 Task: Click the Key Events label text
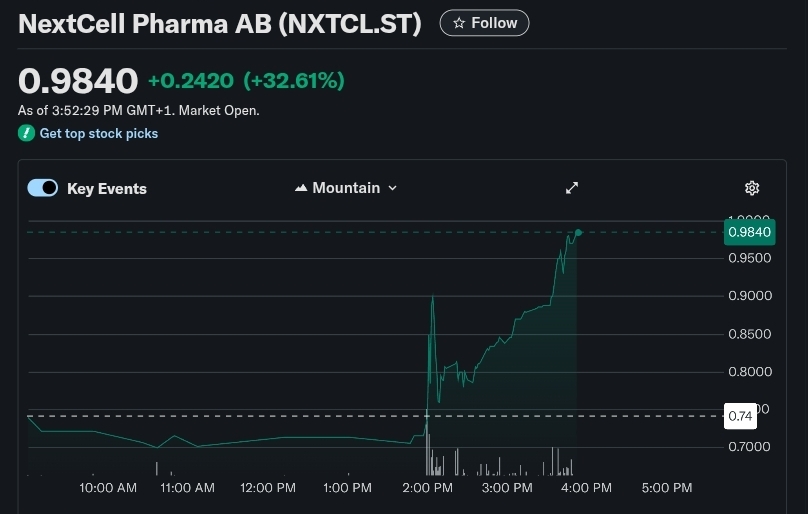point(107,188)
